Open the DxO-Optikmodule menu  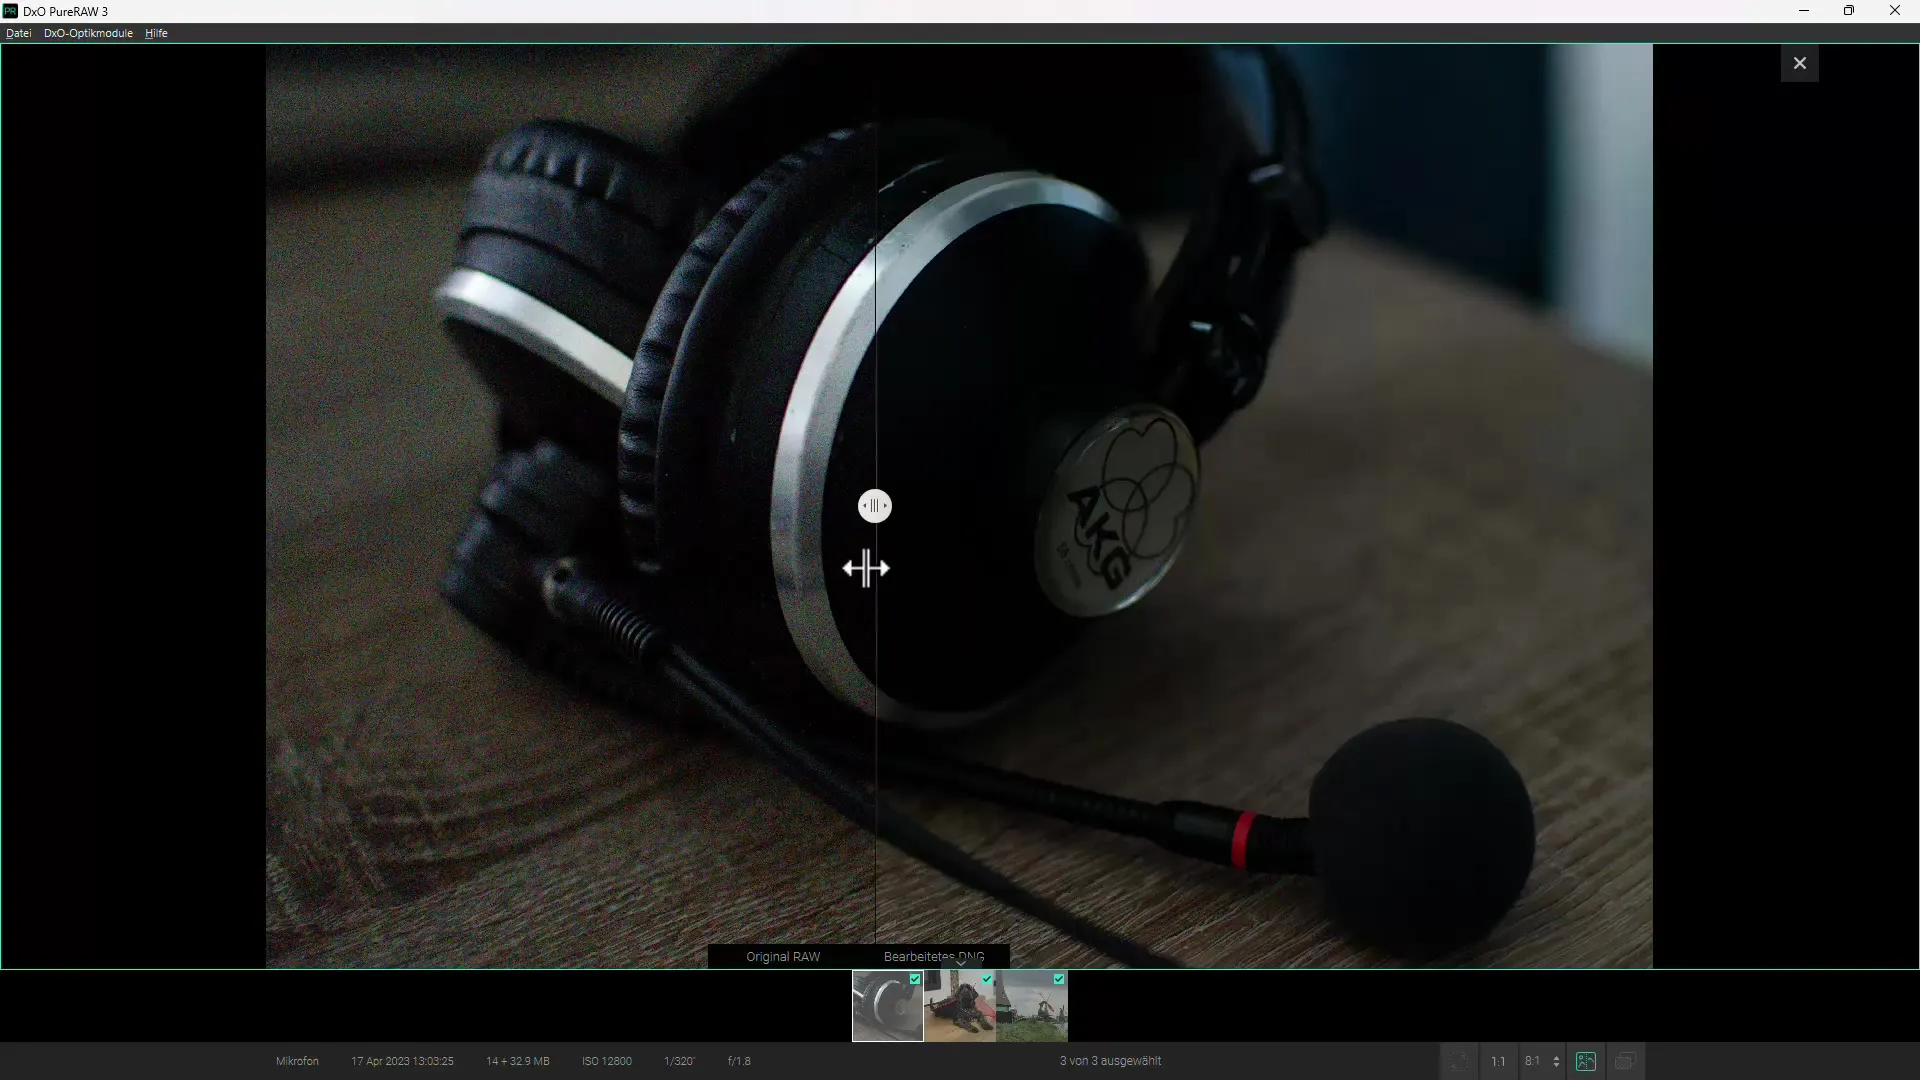88,33
